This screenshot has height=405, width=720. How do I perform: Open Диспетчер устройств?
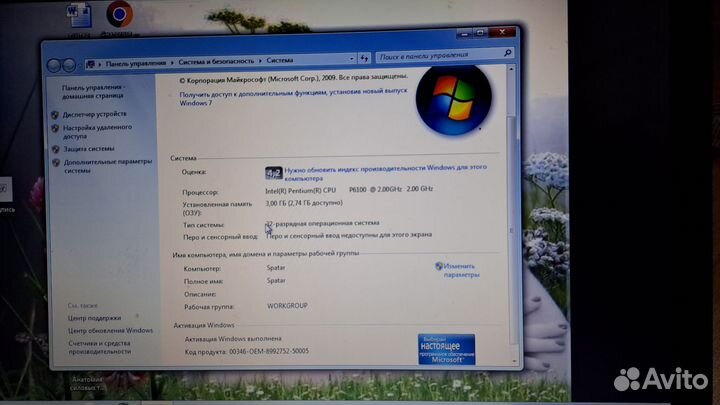click(95, 114)
